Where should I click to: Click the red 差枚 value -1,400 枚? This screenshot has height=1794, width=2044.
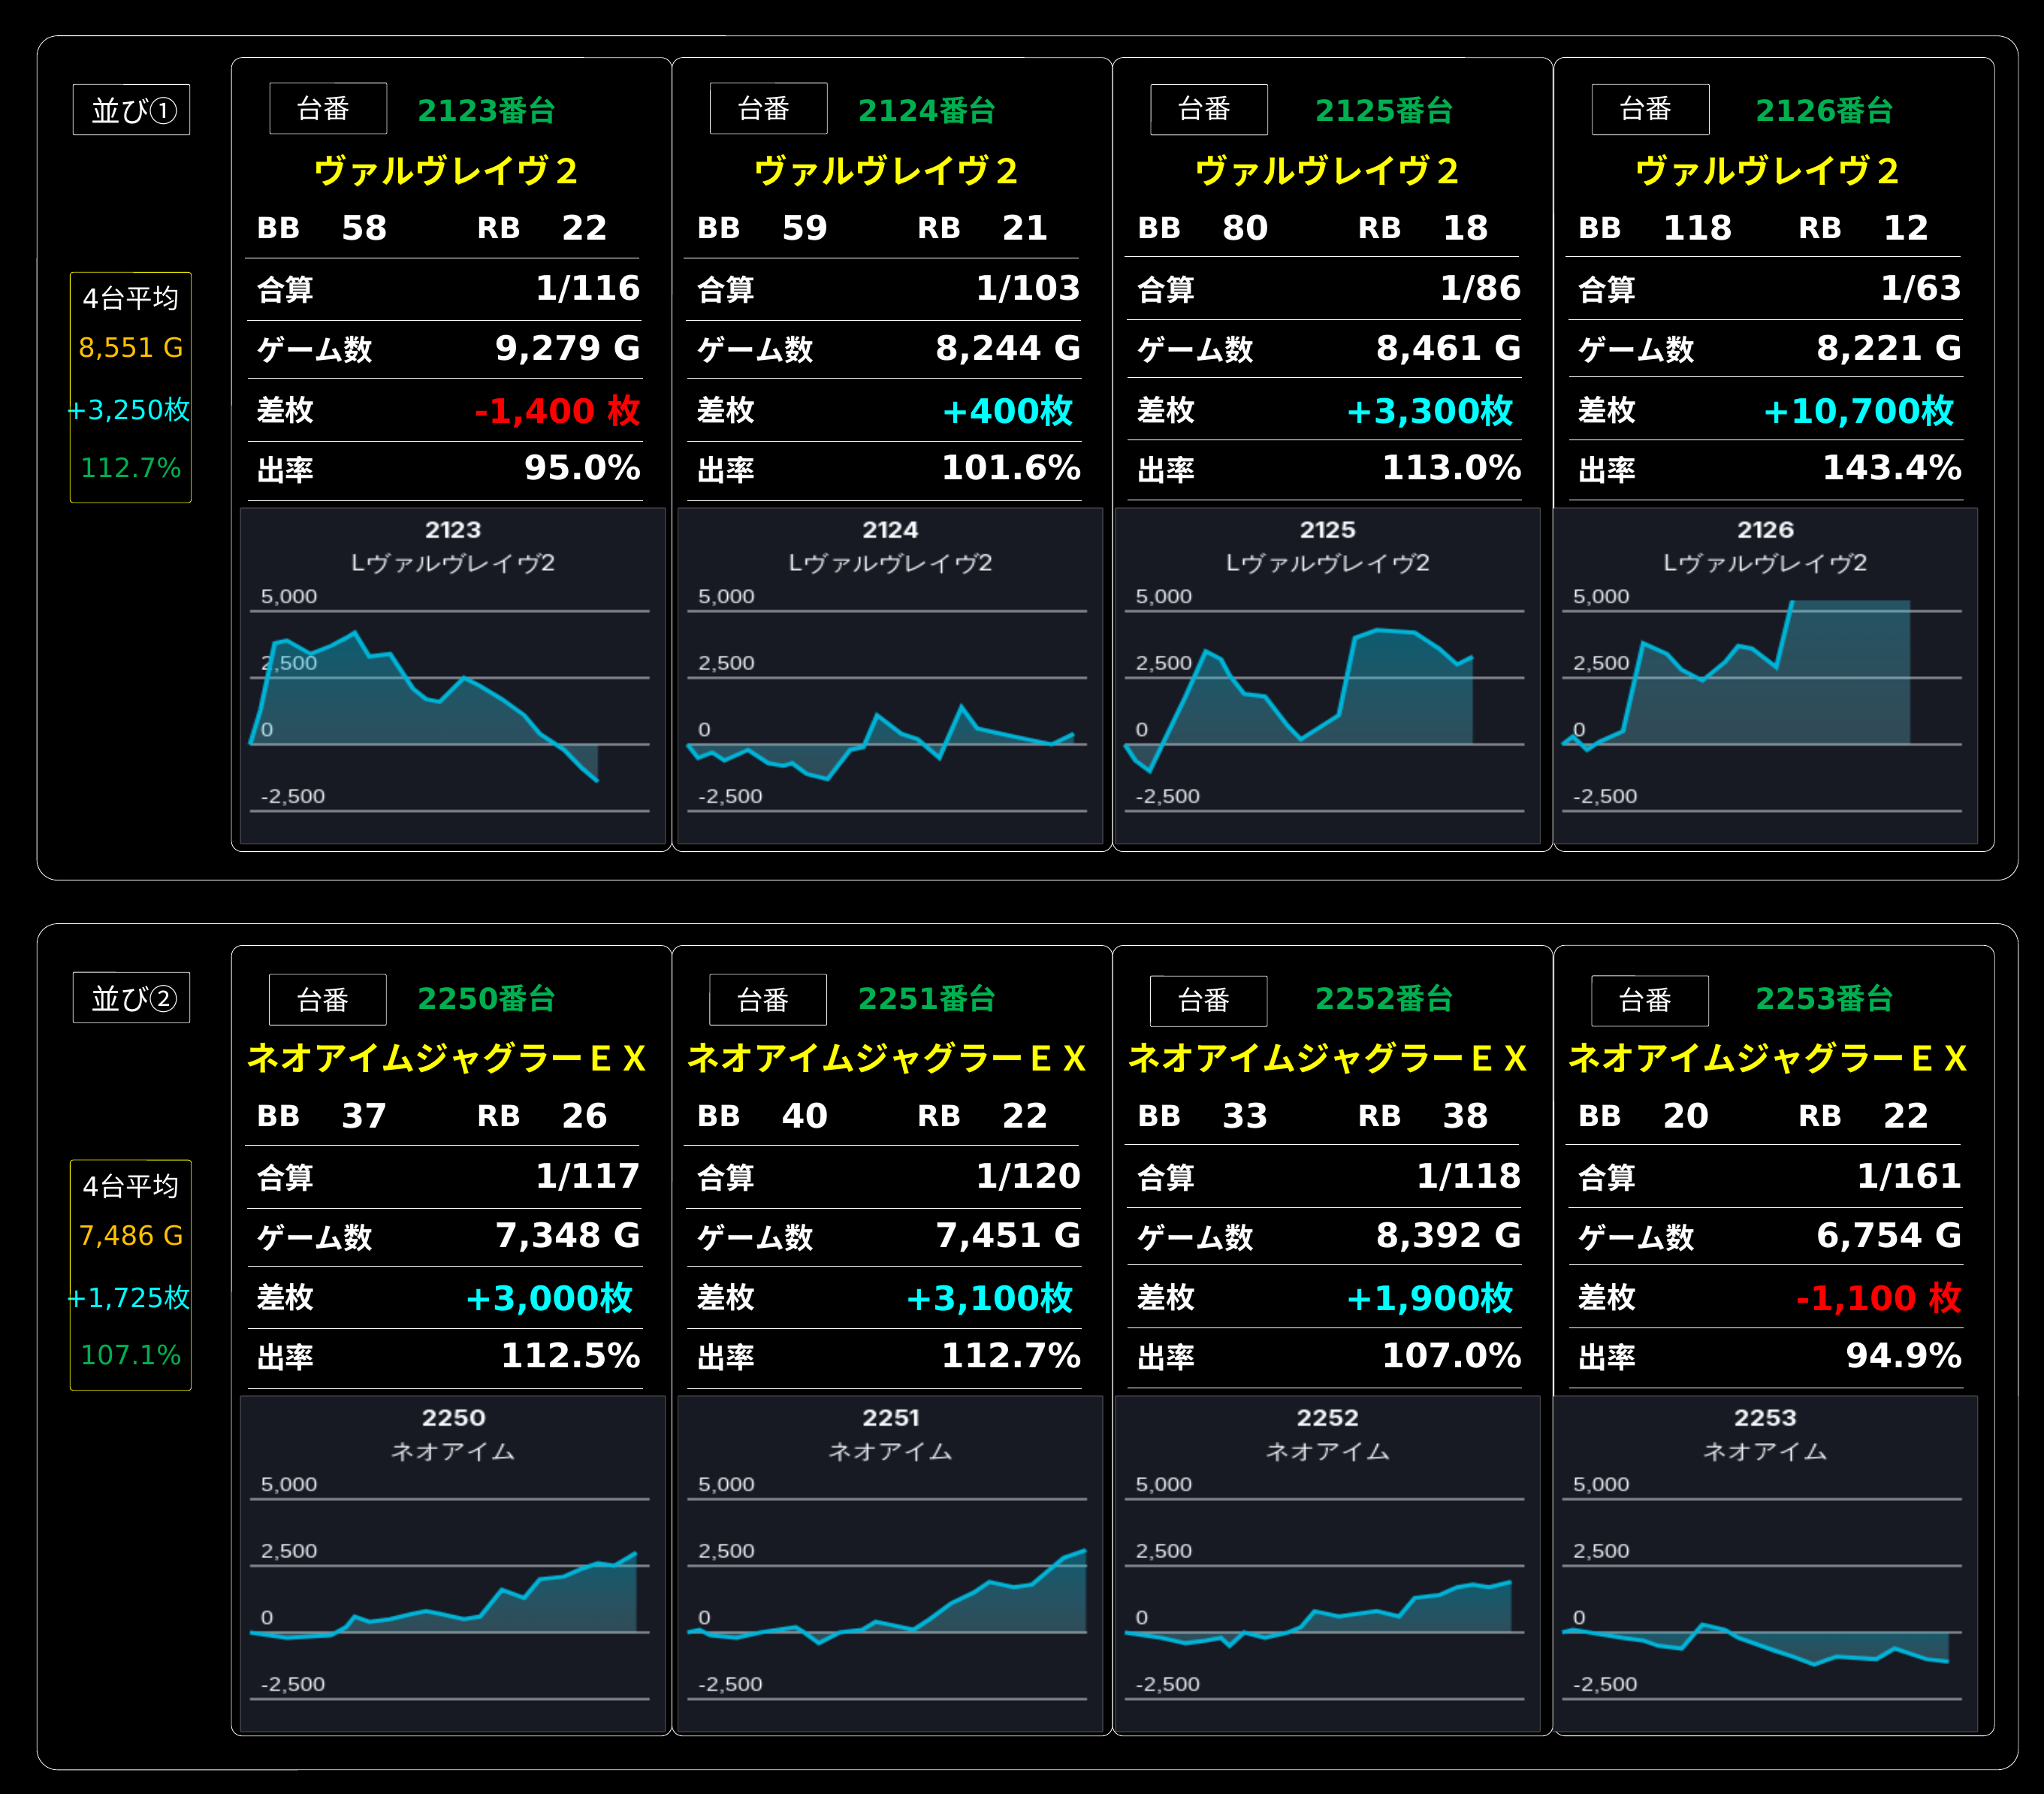[x=557, y=410]
